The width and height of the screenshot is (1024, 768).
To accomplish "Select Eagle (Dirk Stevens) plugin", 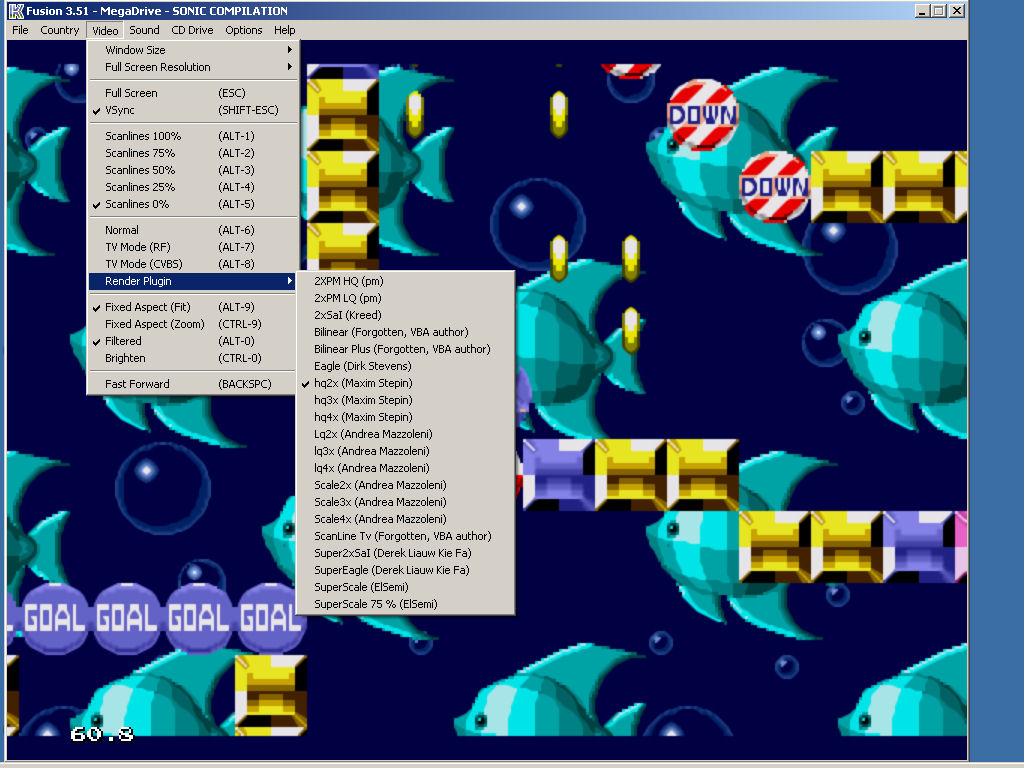I will [406, 366].
